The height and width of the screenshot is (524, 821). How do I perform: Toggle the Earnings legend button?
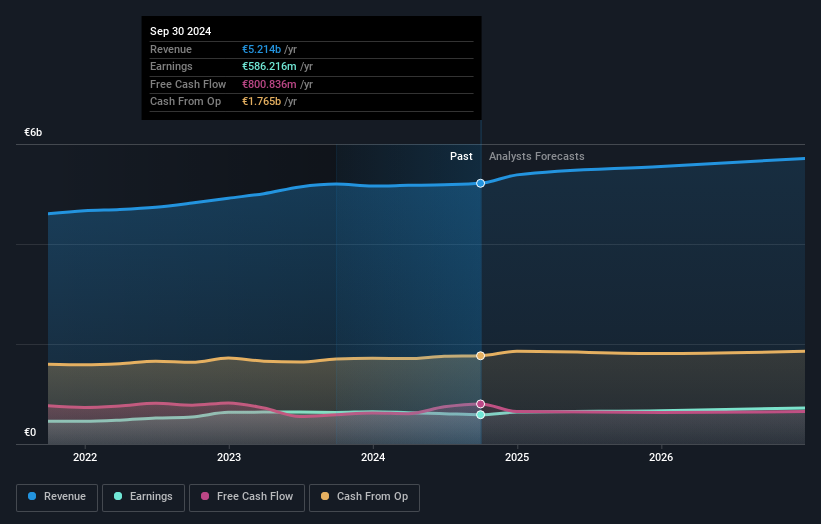tap(143, 497)
